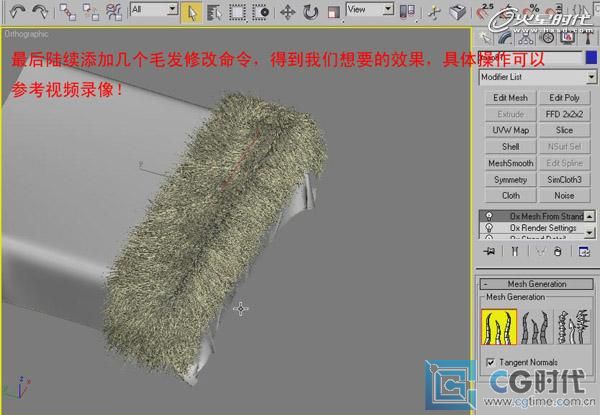Click the UVW Map modifier button
The width and height of the screenshot is (600, 415).
pos(510,130)
